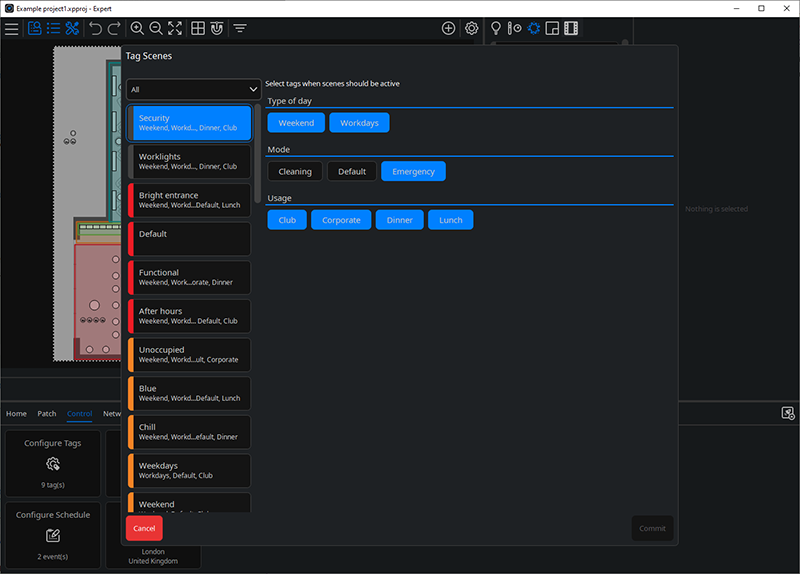Select the Worklights scene in list
Image resolution: width=800 pixels, height=574 pixels.
189,161
